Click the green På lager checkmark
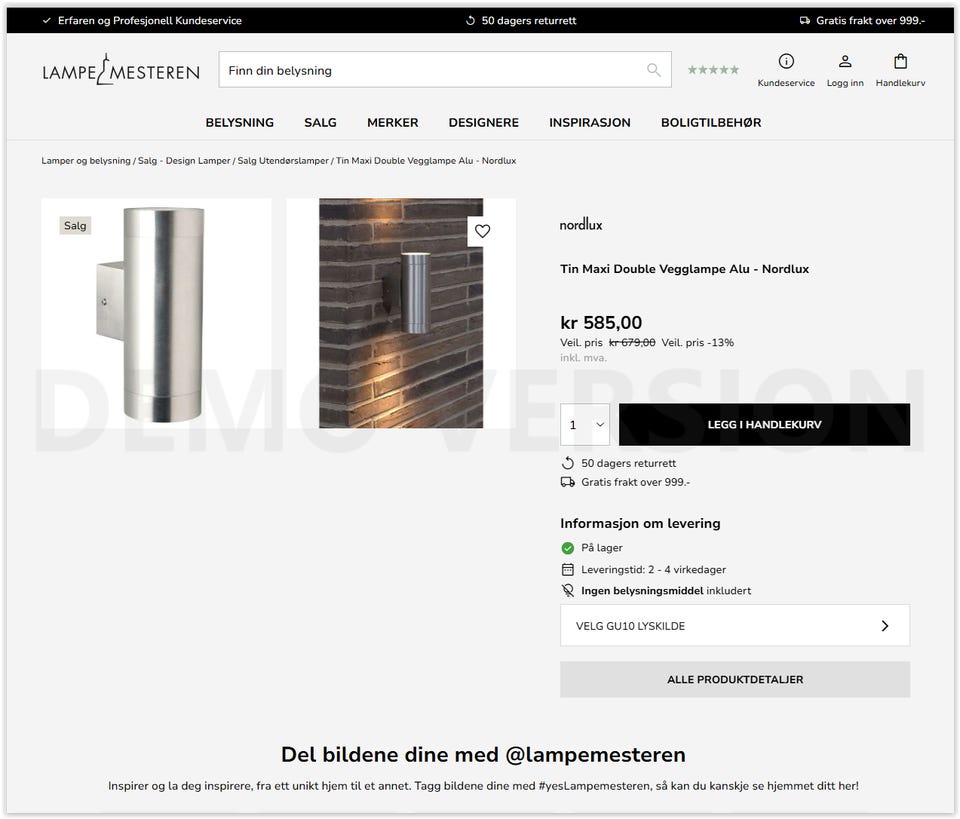Screen dimensions: 960x819 [568, 548]
